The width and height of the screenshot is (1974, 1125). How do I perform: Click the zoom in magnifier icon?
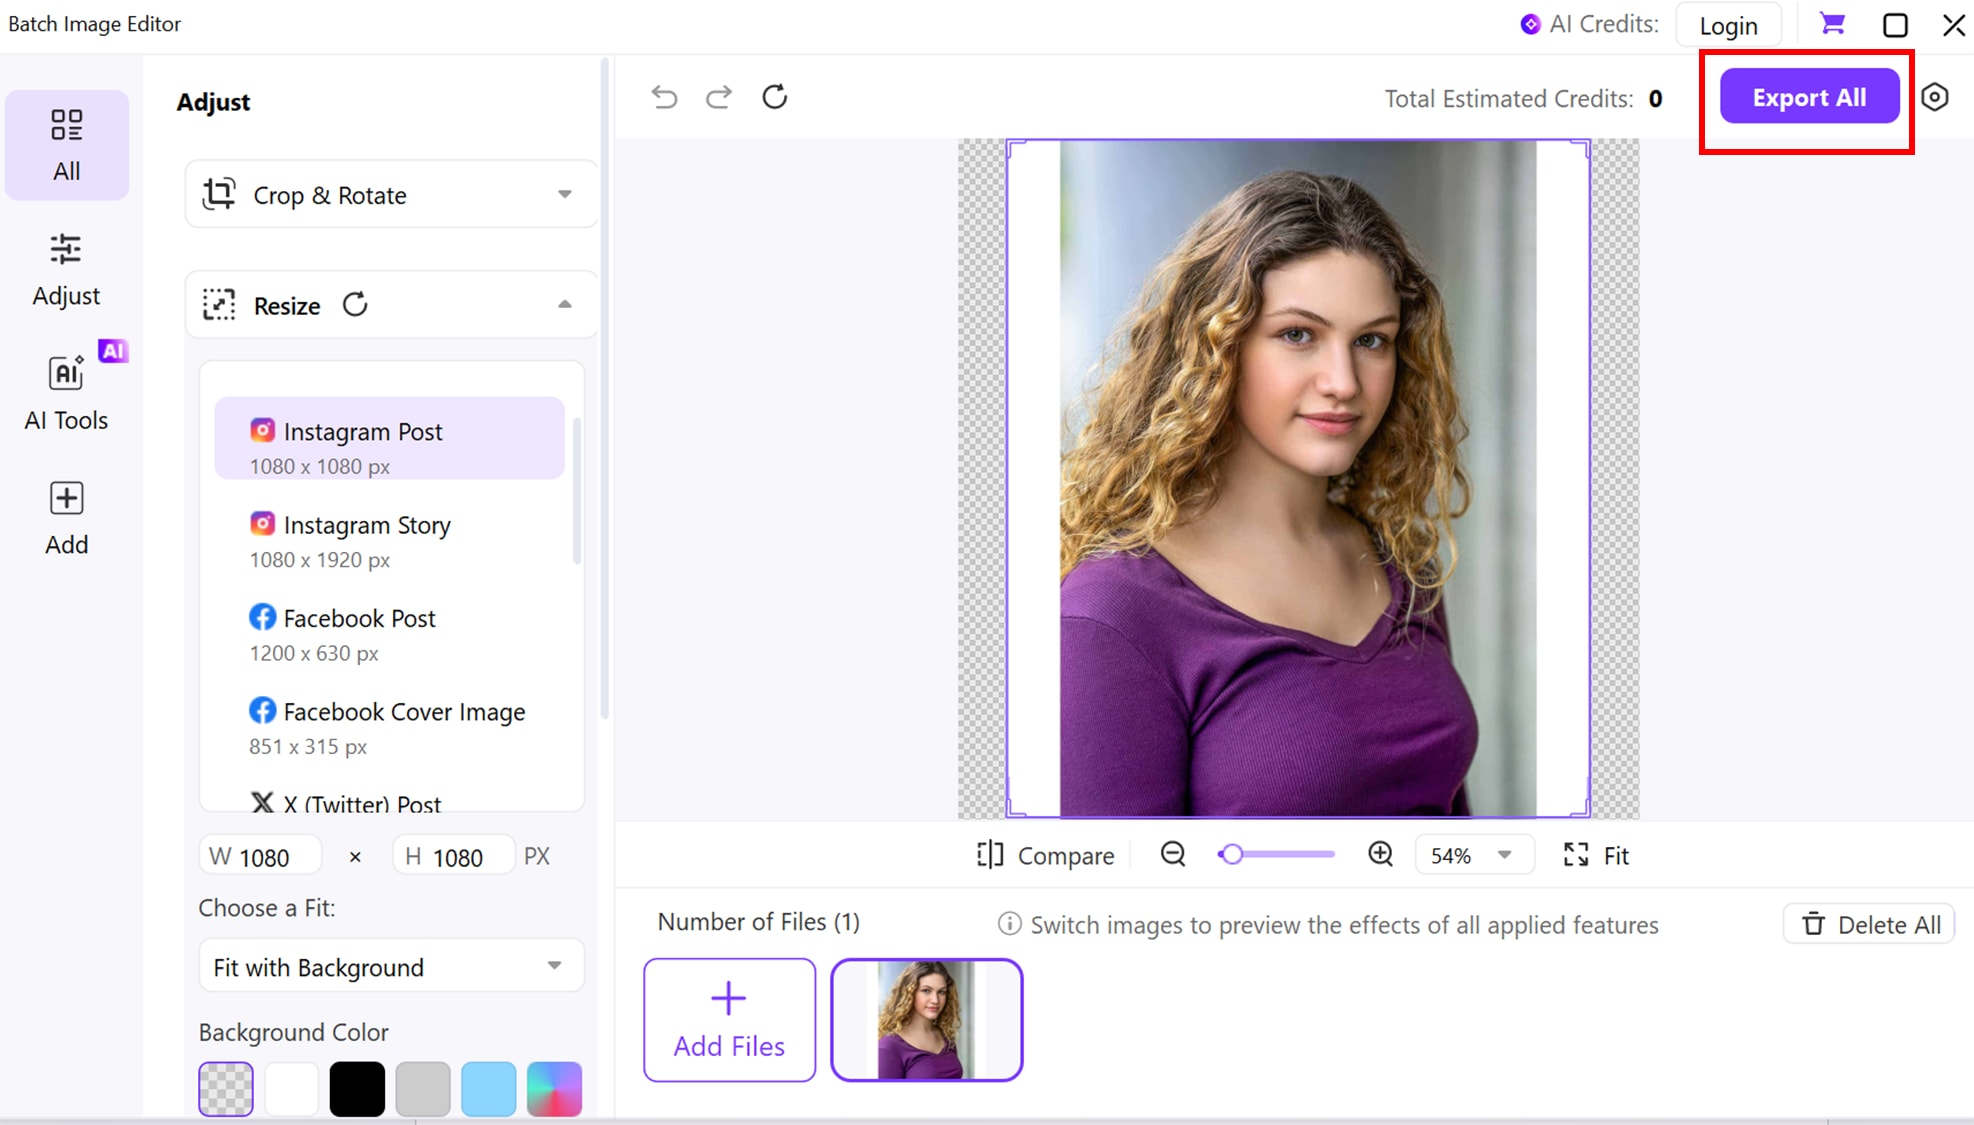(1380, 854)
